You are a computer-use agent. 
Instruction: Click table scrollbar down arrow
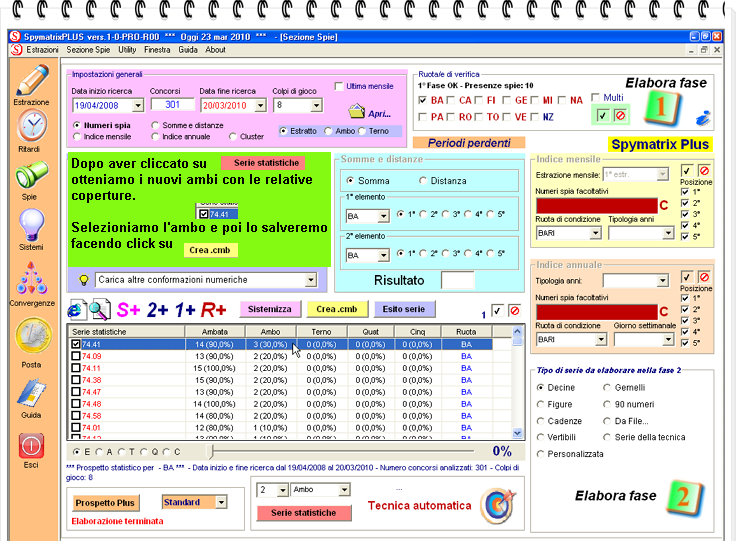517,433
